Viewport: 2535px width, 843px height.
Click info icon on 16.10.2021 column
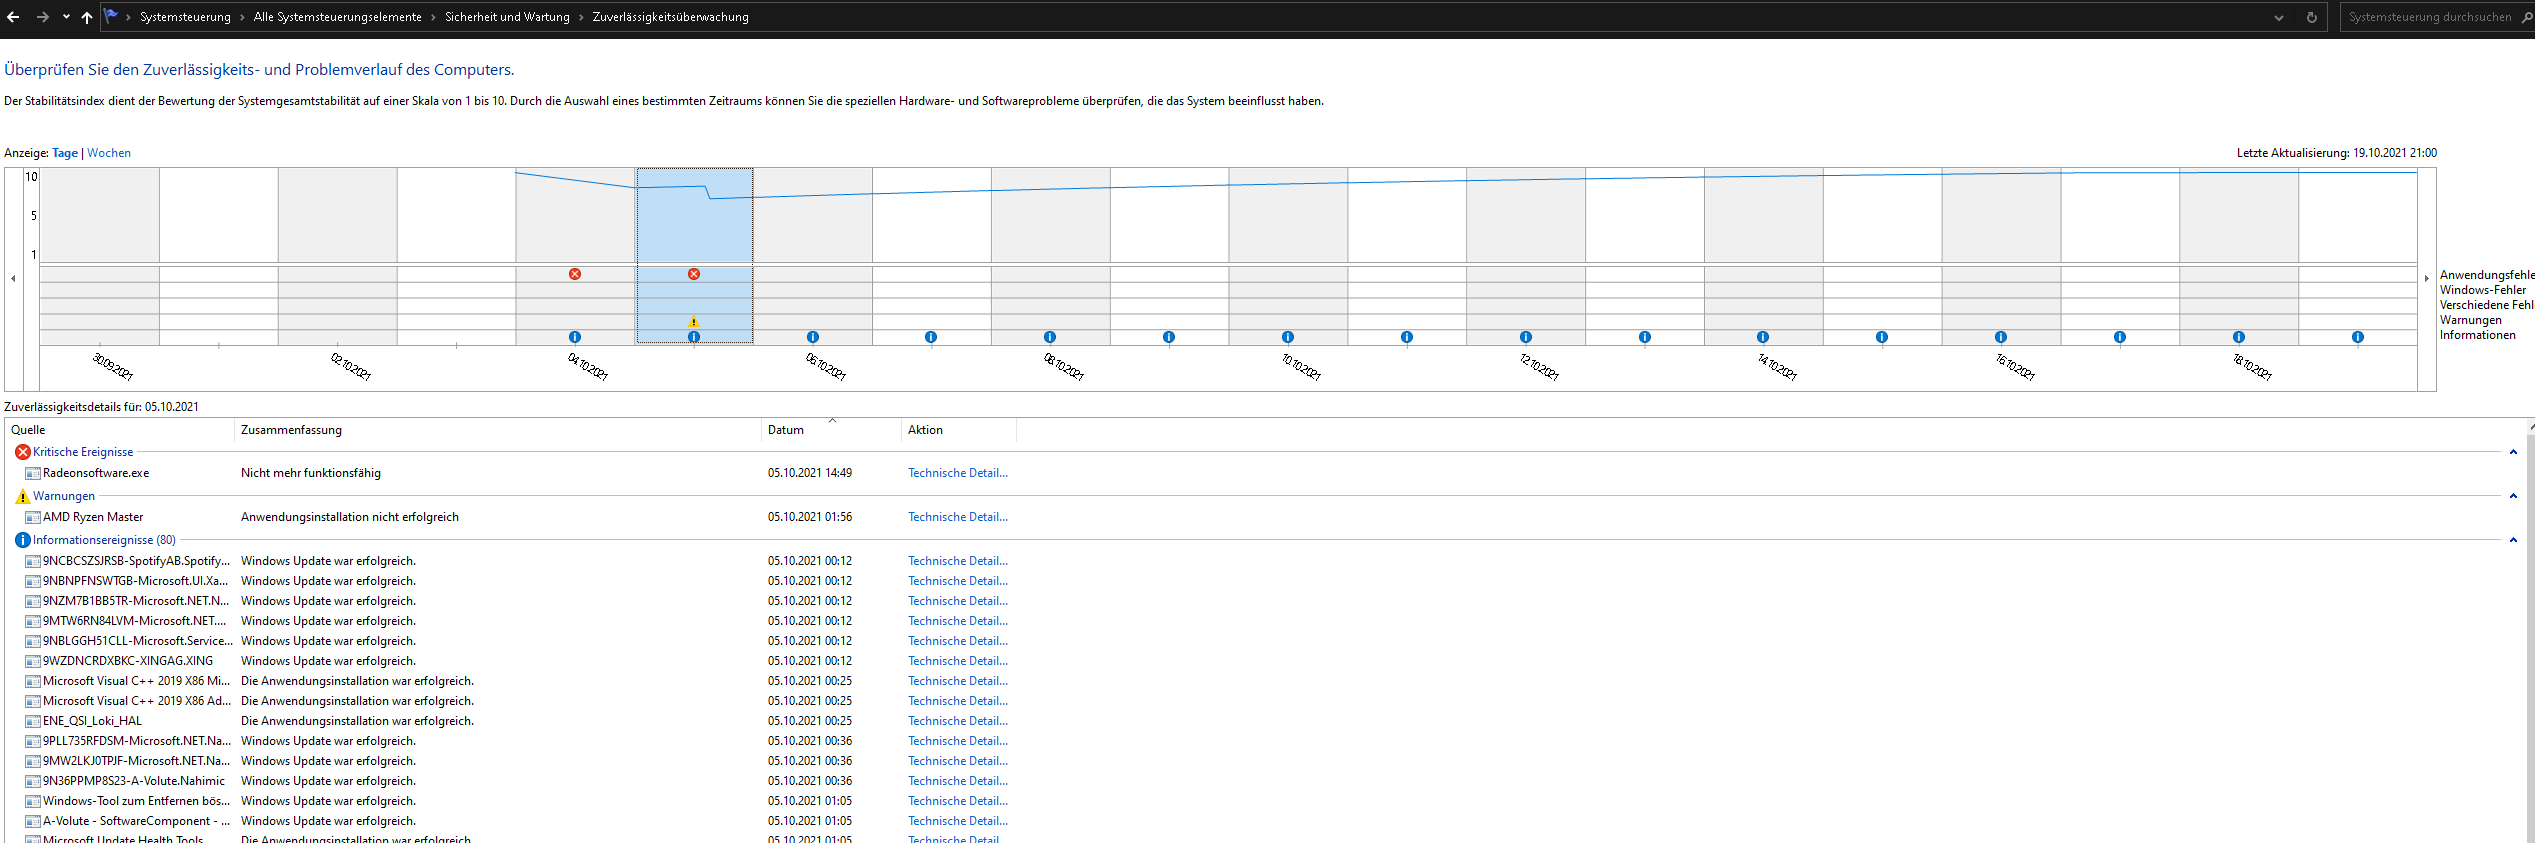coord(2001,337)
